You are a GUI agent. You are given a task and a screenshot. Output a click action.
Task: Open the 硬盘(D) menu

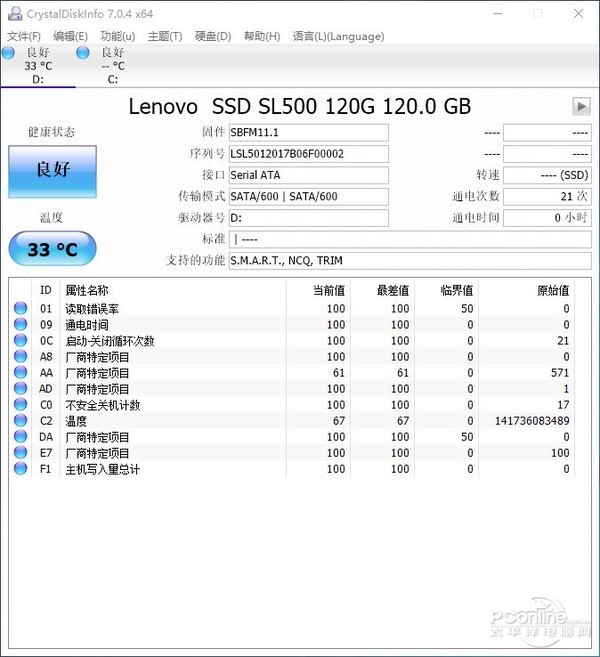pos(213,36)
